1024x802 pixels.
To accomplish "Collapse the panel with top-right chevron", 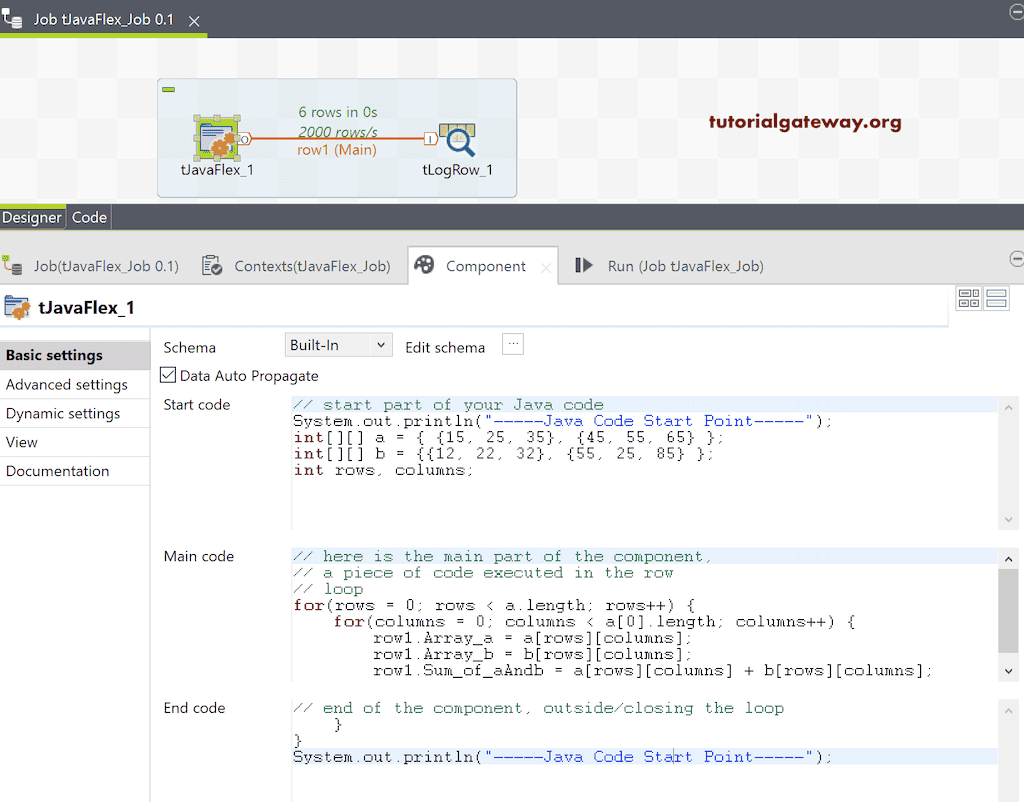I will click(x=1016, y=257).
